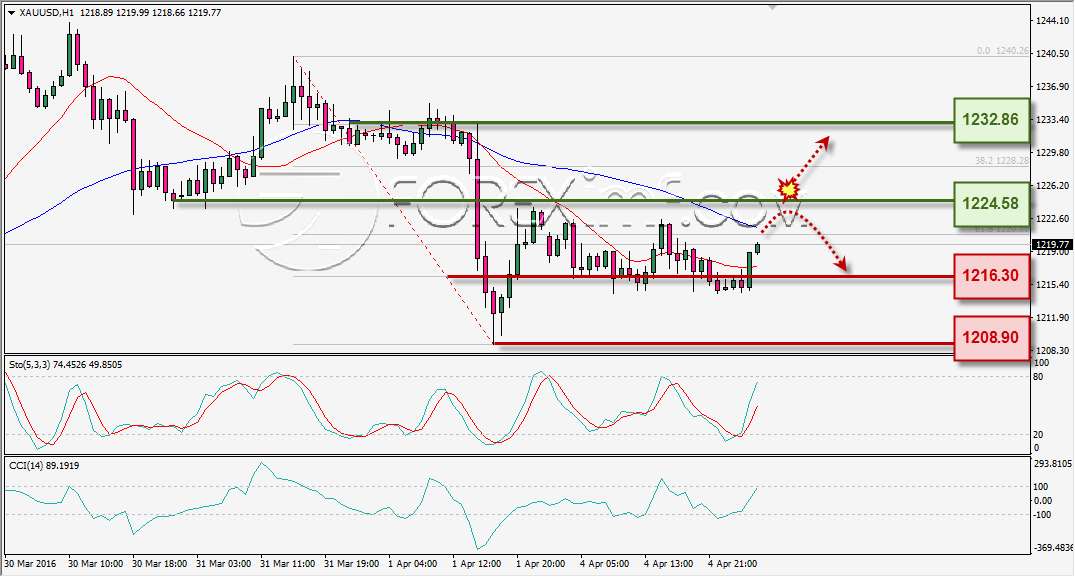Click the CCI scale value -100

click(1043, 515)
